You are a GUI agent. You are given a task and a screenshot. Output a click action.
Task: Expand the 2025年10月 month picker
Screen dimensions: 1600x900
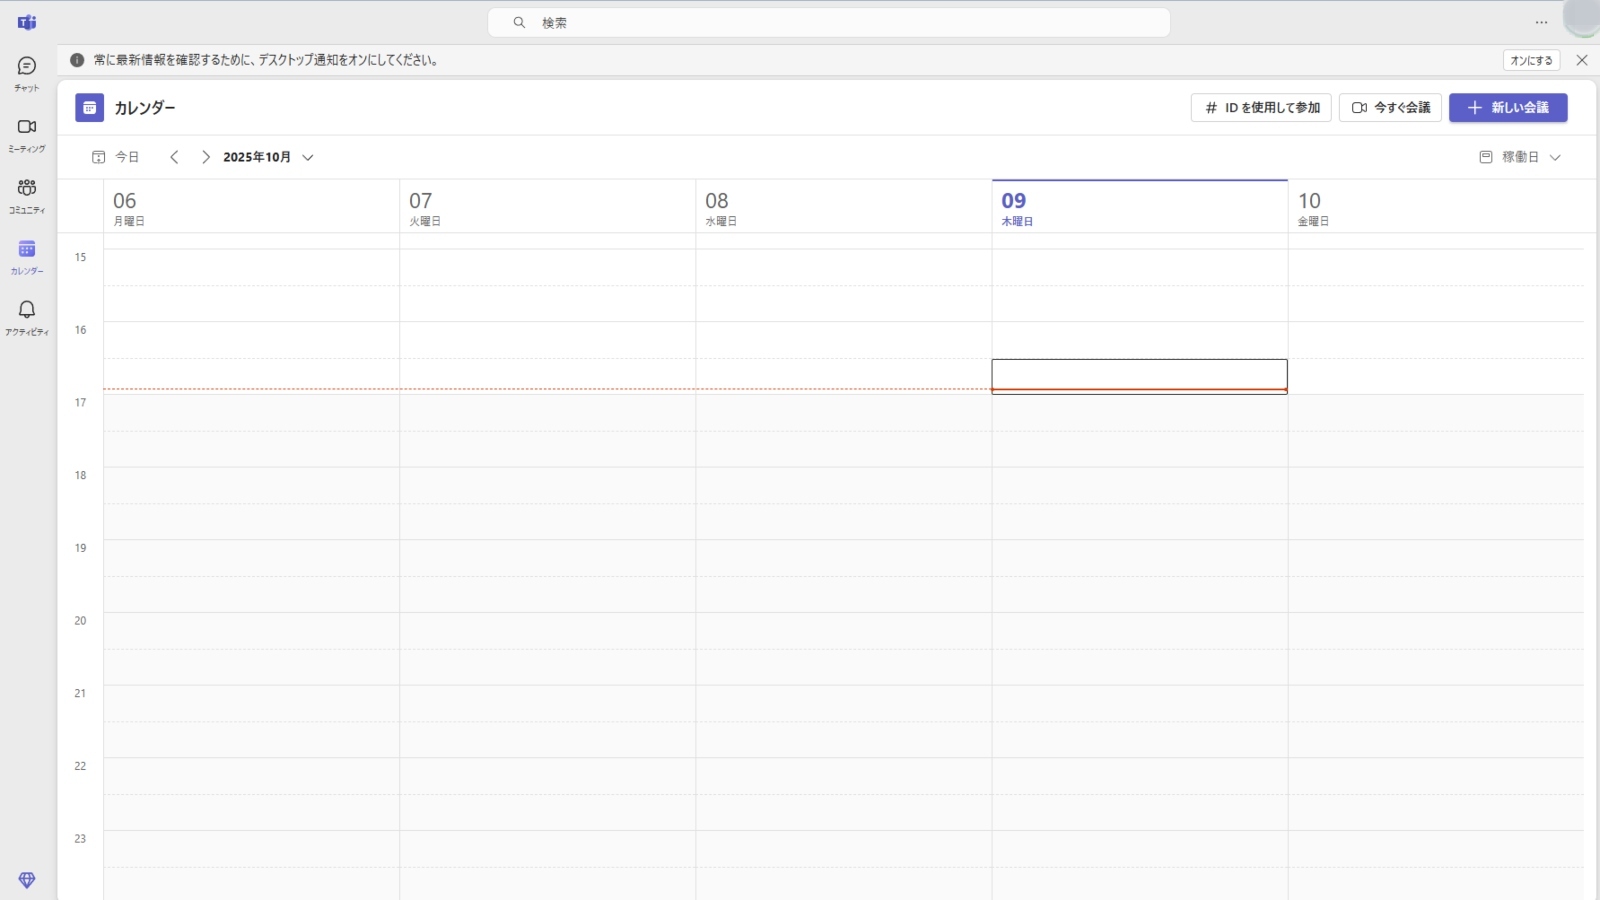[268, 157]
